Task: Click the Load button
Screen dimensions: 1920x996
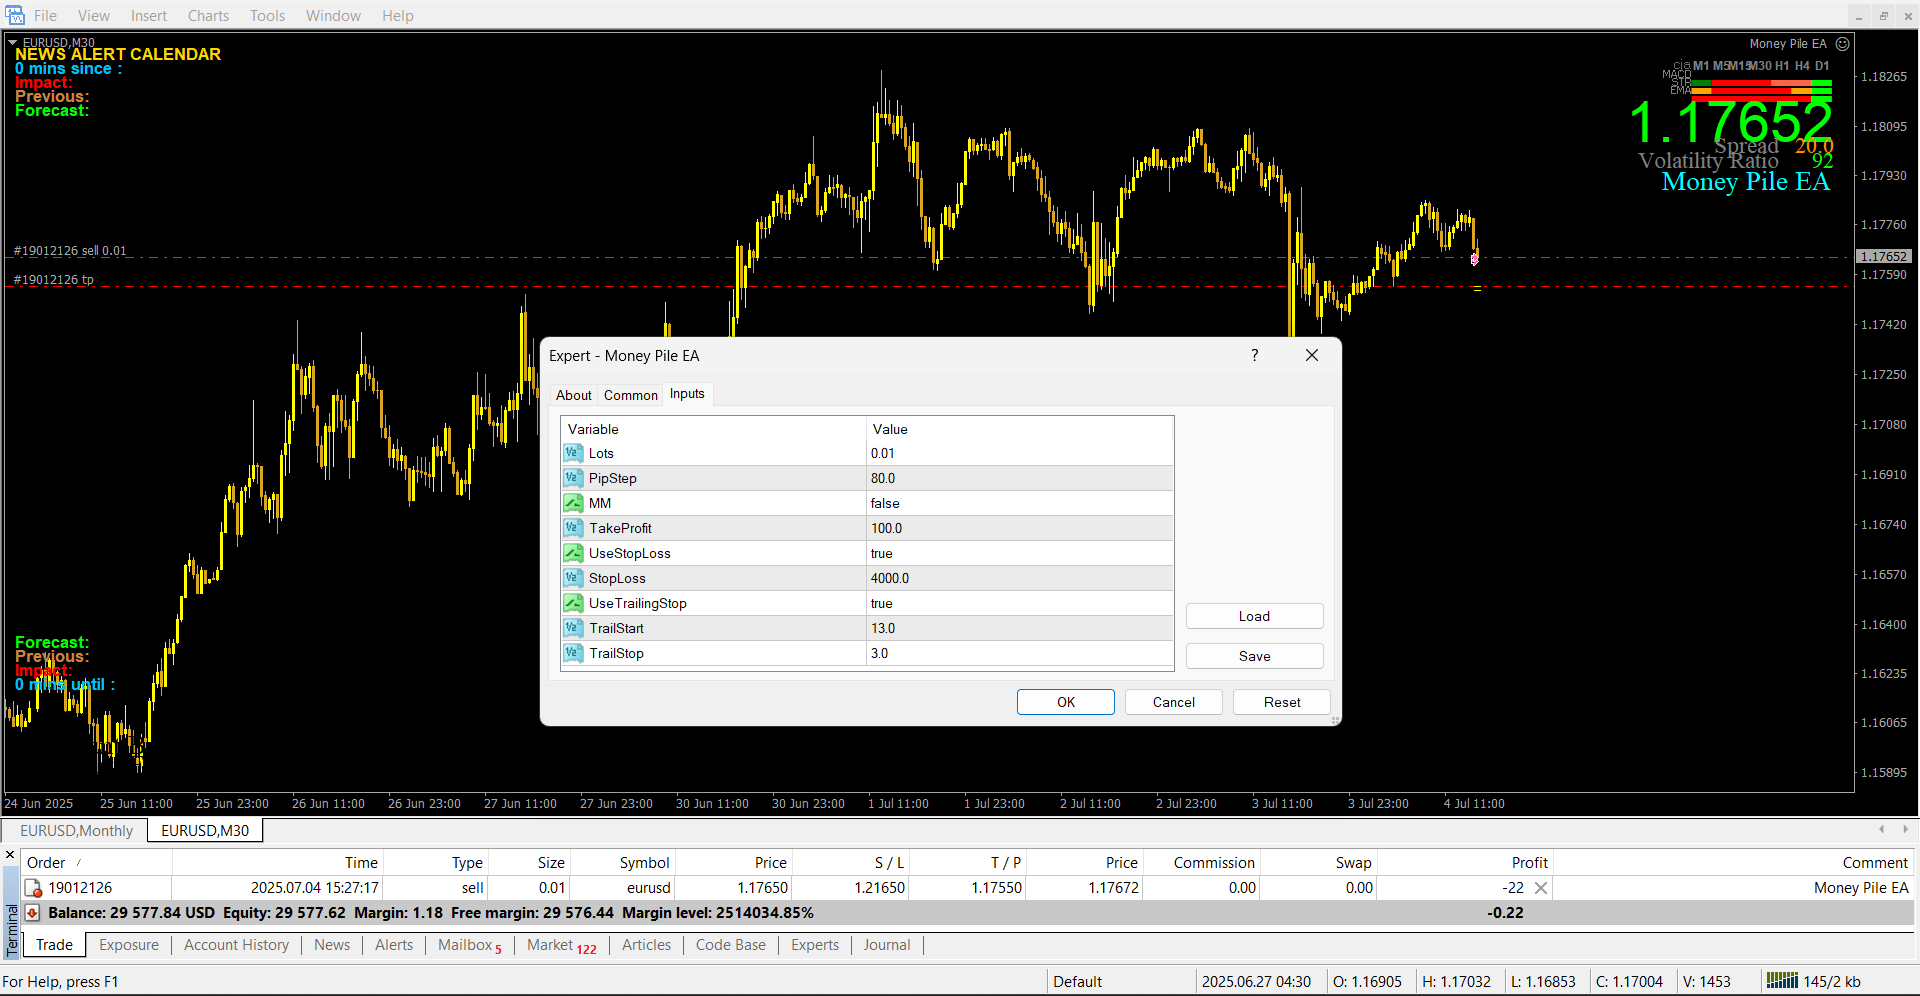Action: [1254, 616]
